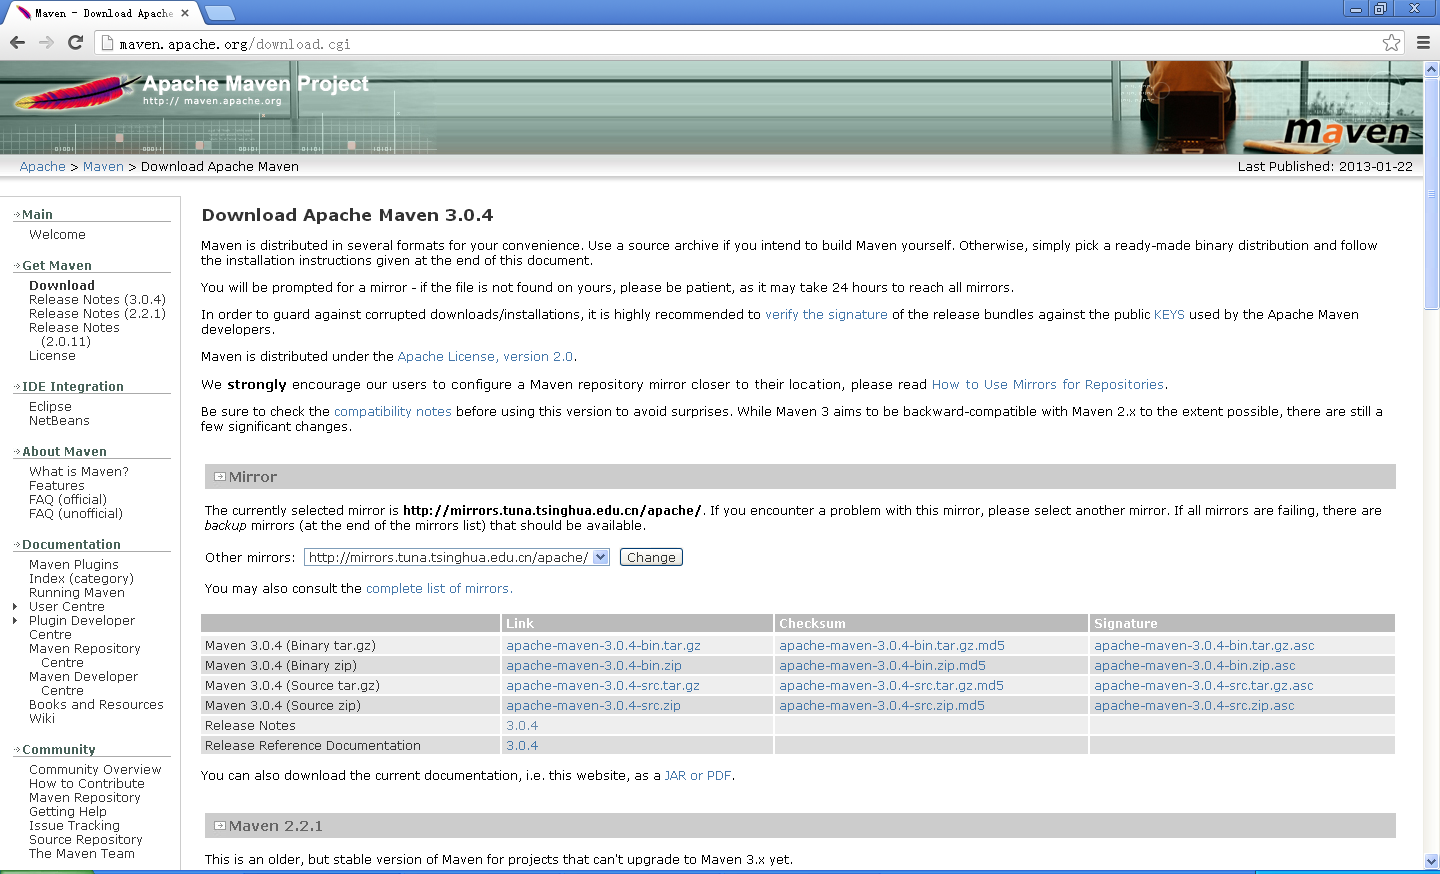
Task: Open 3.0.4 Release Reference Documentation link
Action: point(522,746)
